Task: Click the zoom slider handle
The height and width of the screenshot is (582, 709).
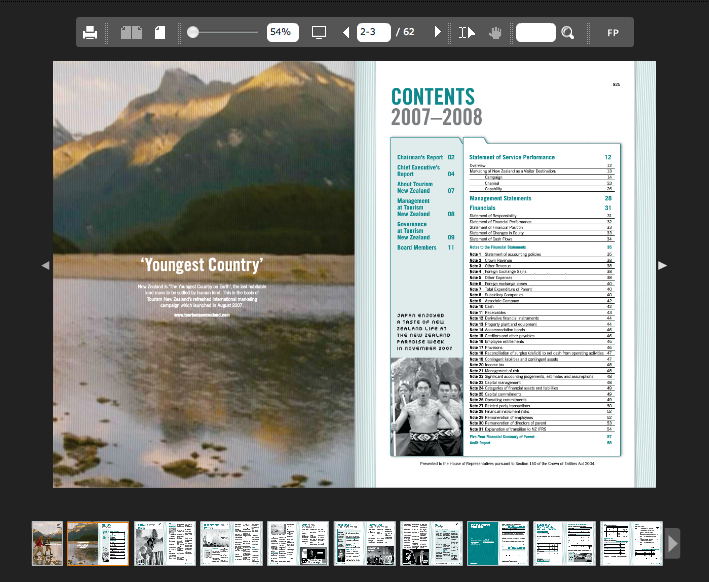Action: tap(193, 33)
